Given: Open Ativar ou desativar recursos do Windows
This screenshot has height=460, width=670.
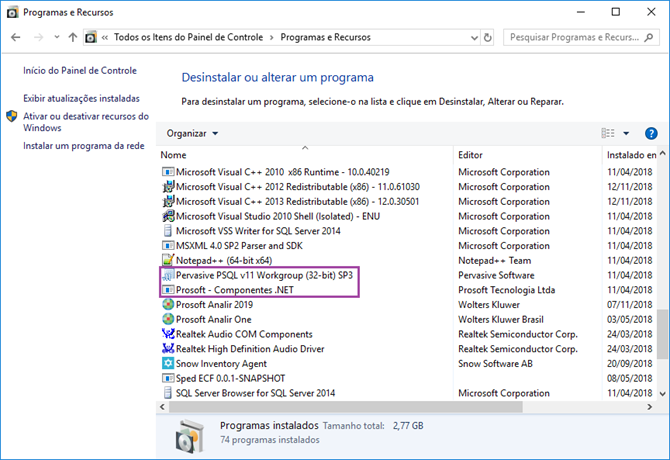Looking at the screenshot, I should click(x=86, y=122).
